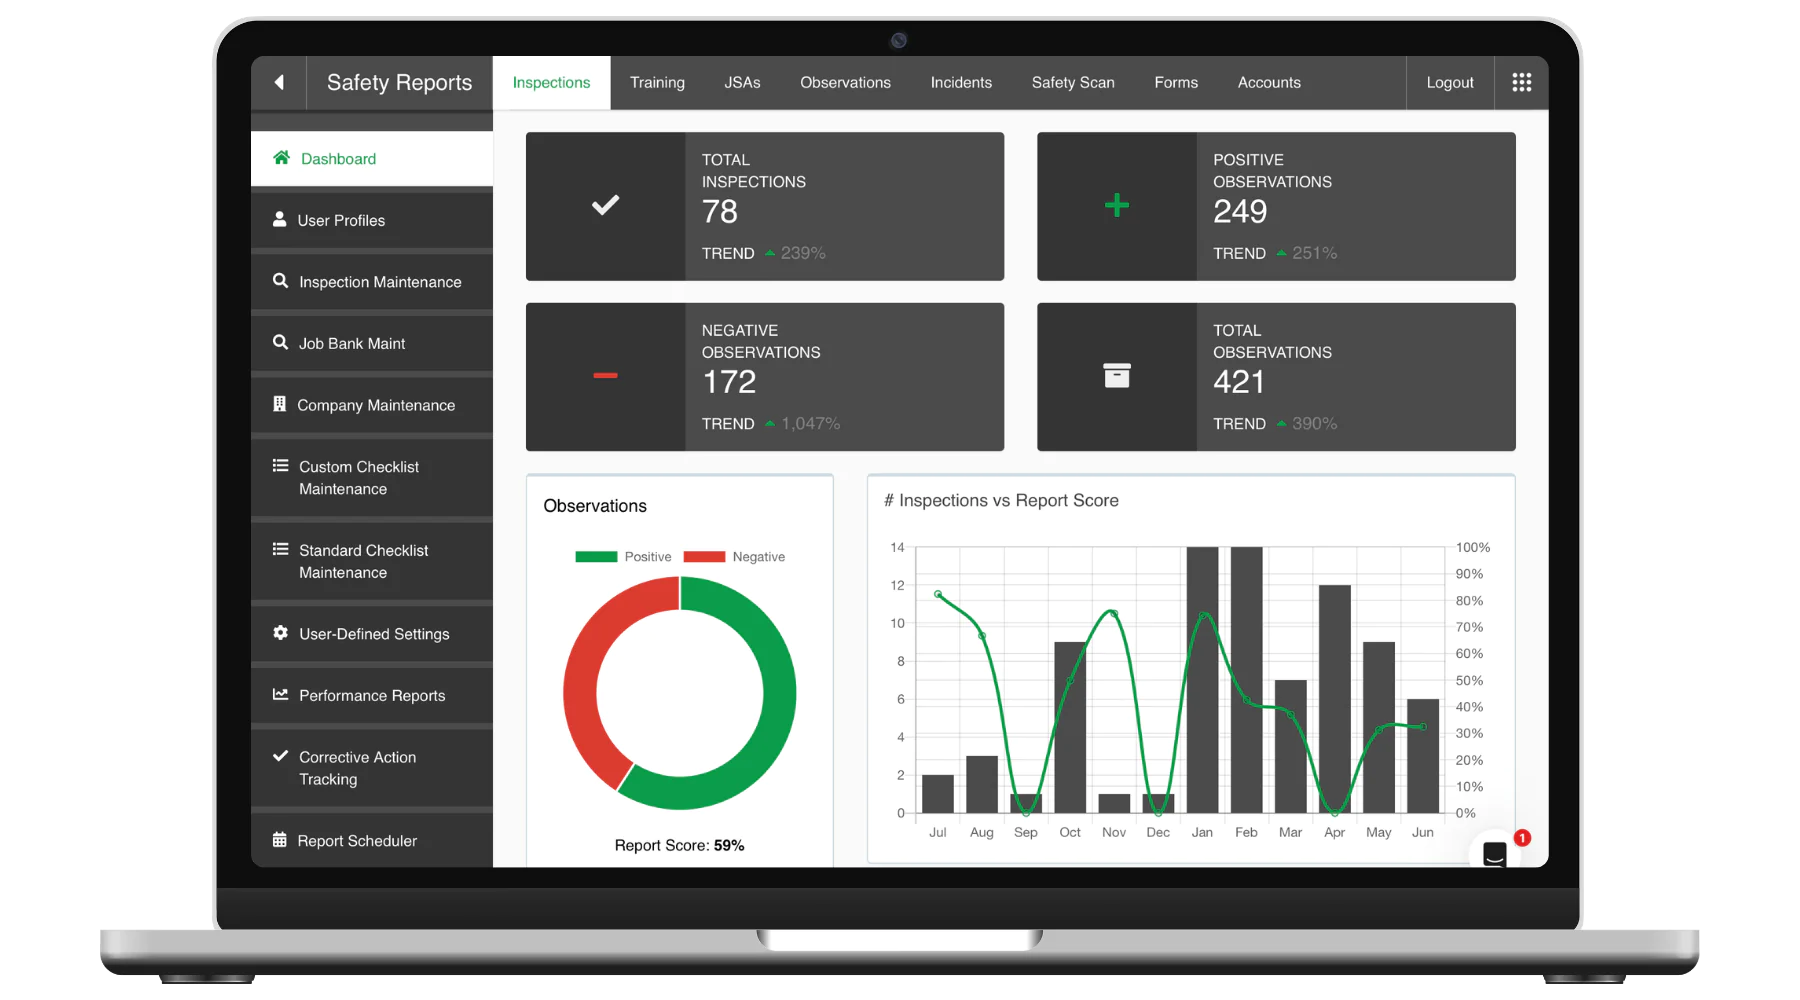Go to Report Scheduler in sidebar
Image resolution: width=1800 pixels, height=1000 pixels.
(357, 841)
